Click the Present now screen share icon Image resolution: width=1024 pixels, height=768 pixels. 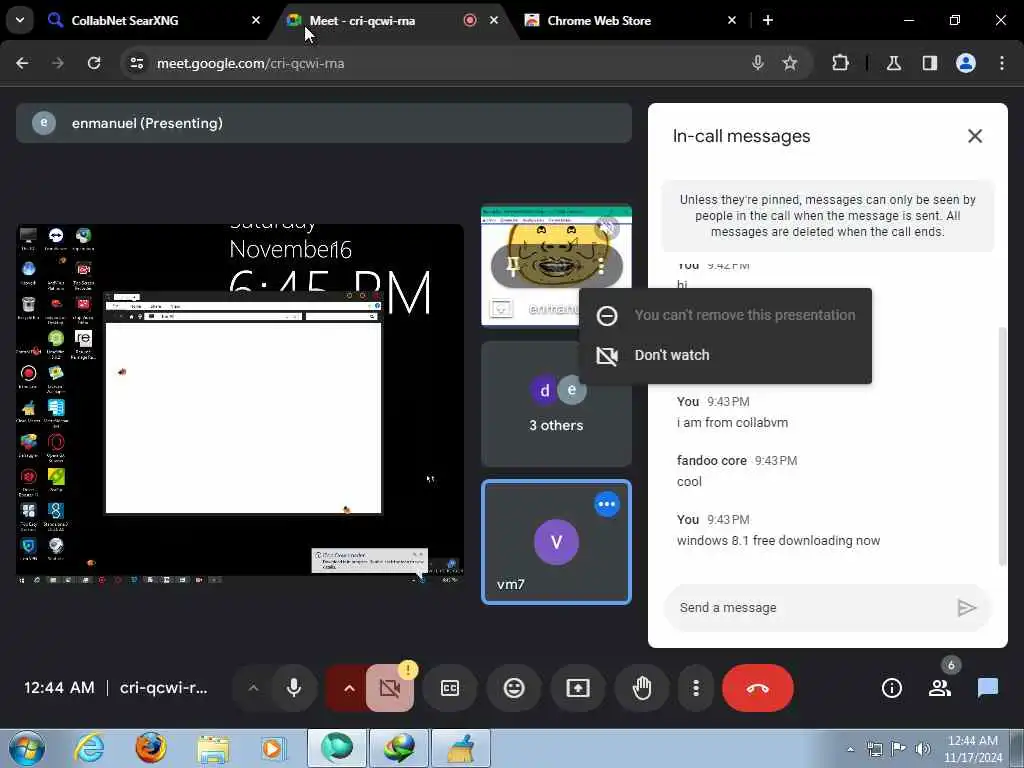[x=578, y=688]
